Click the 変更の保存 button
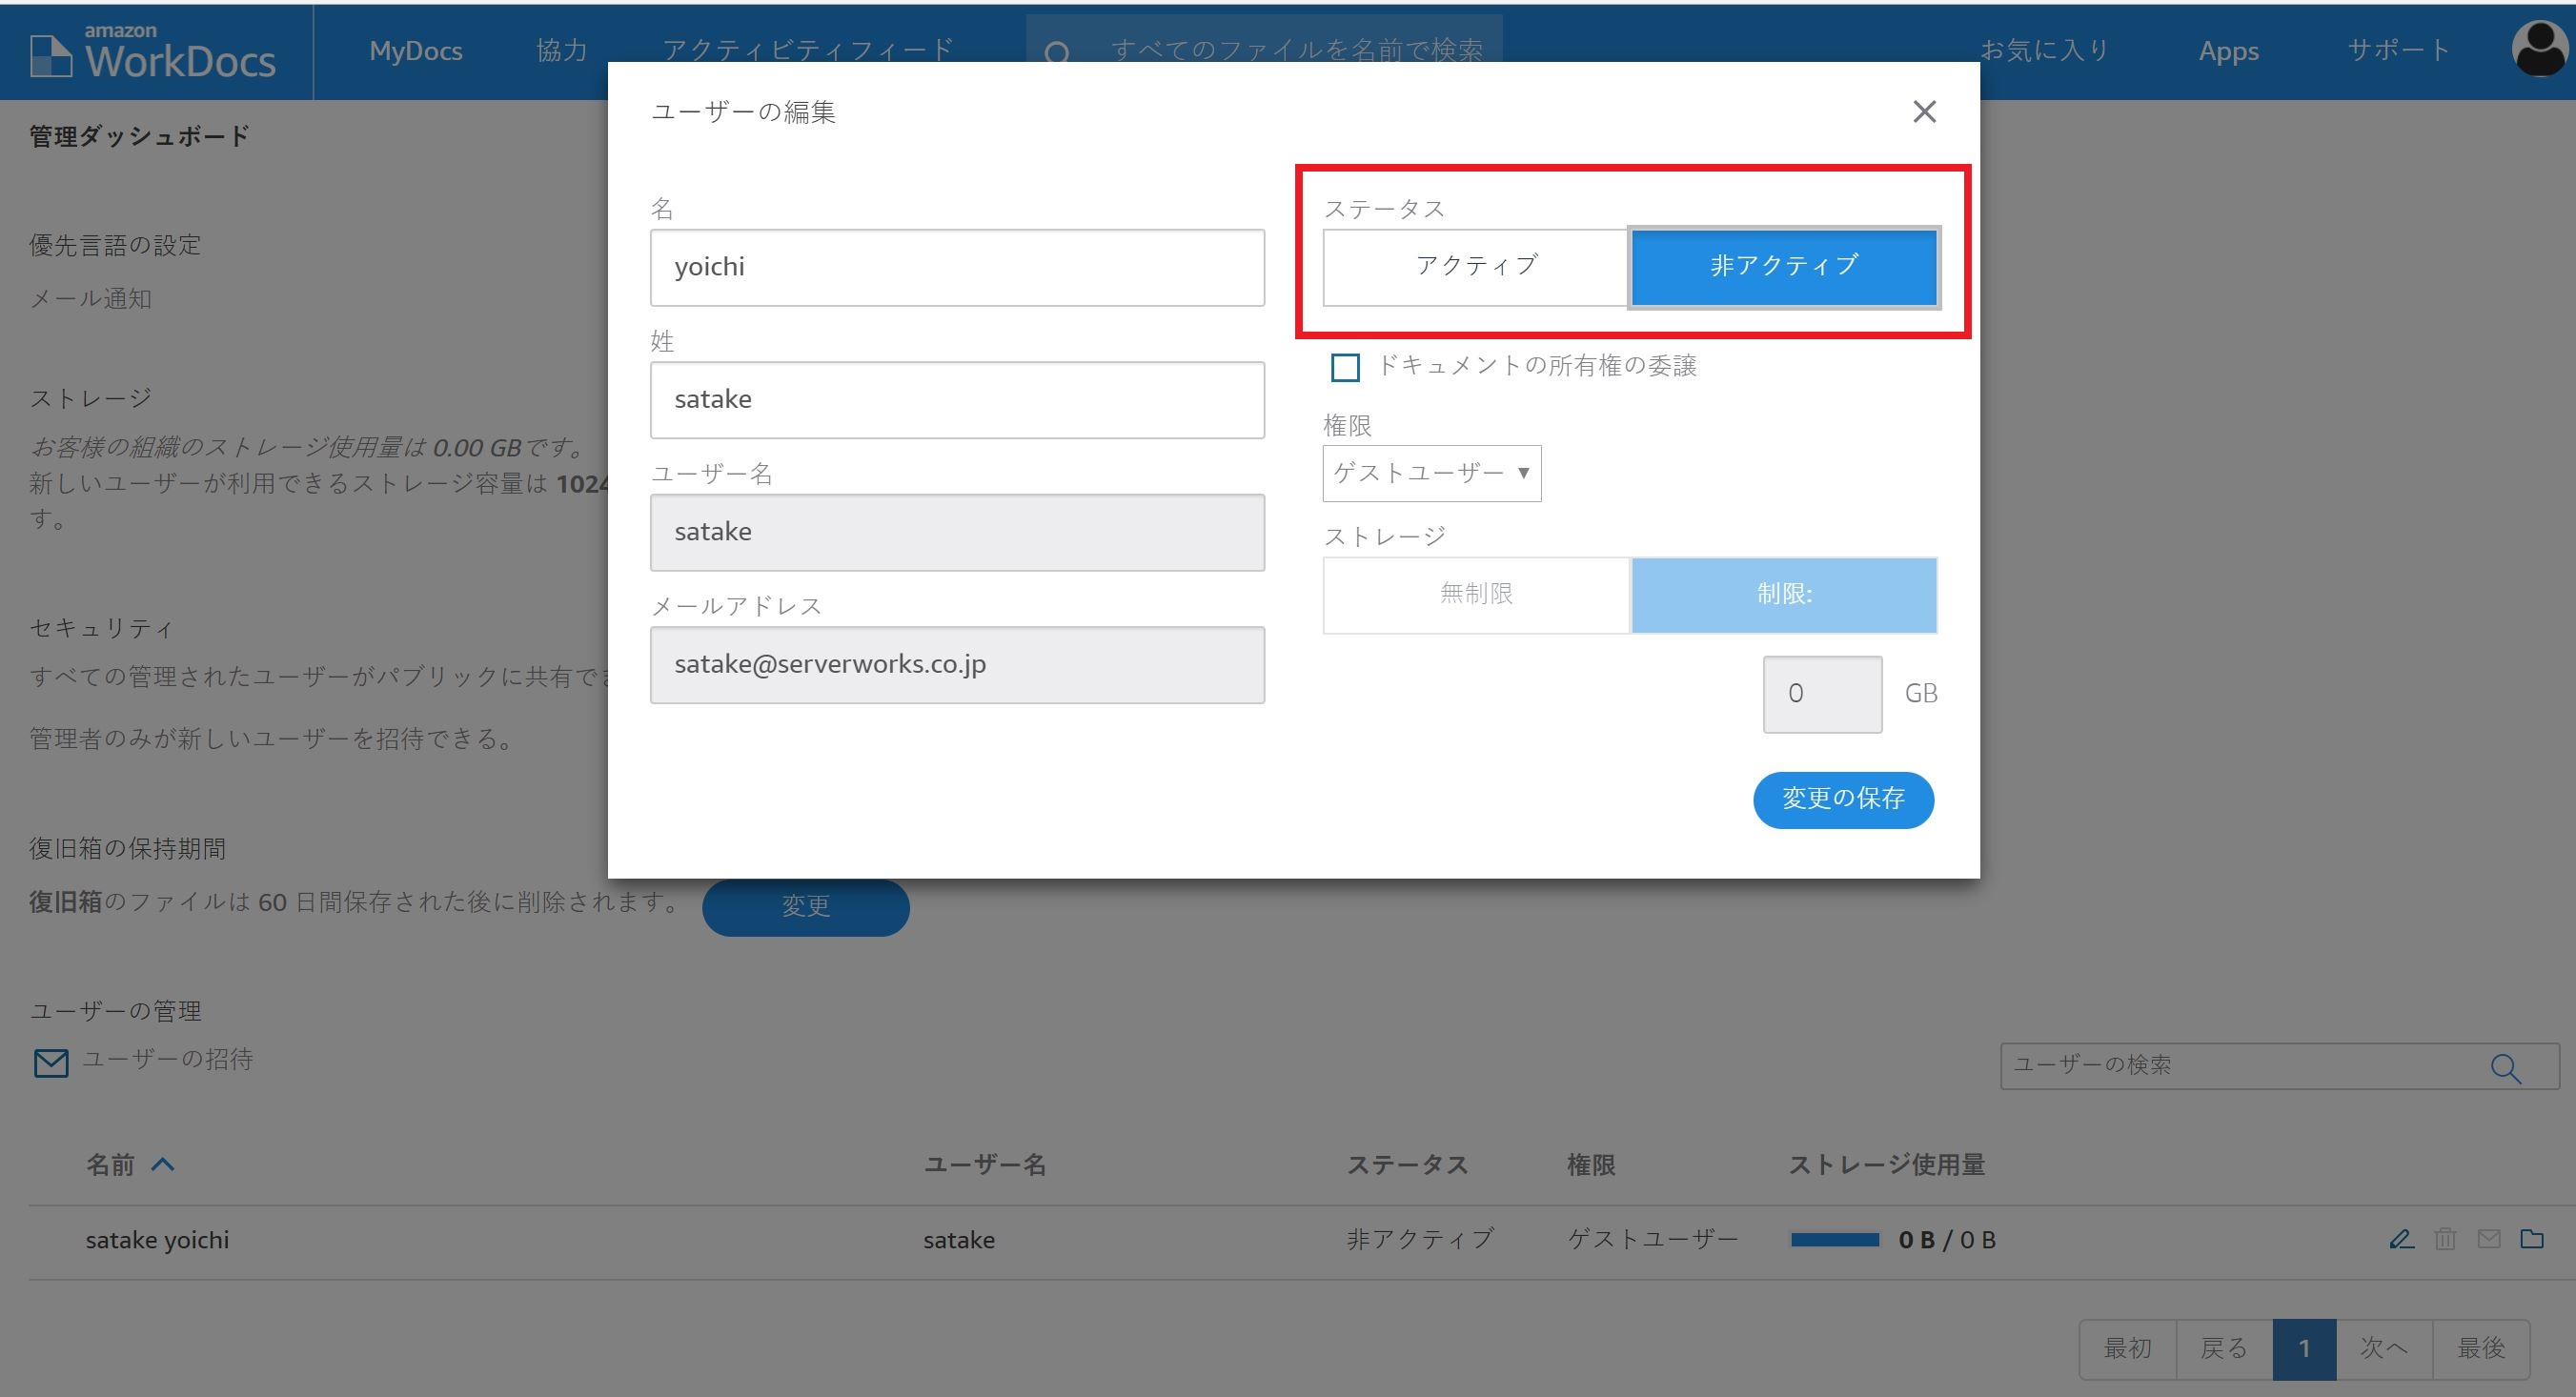 point(1843,799)
